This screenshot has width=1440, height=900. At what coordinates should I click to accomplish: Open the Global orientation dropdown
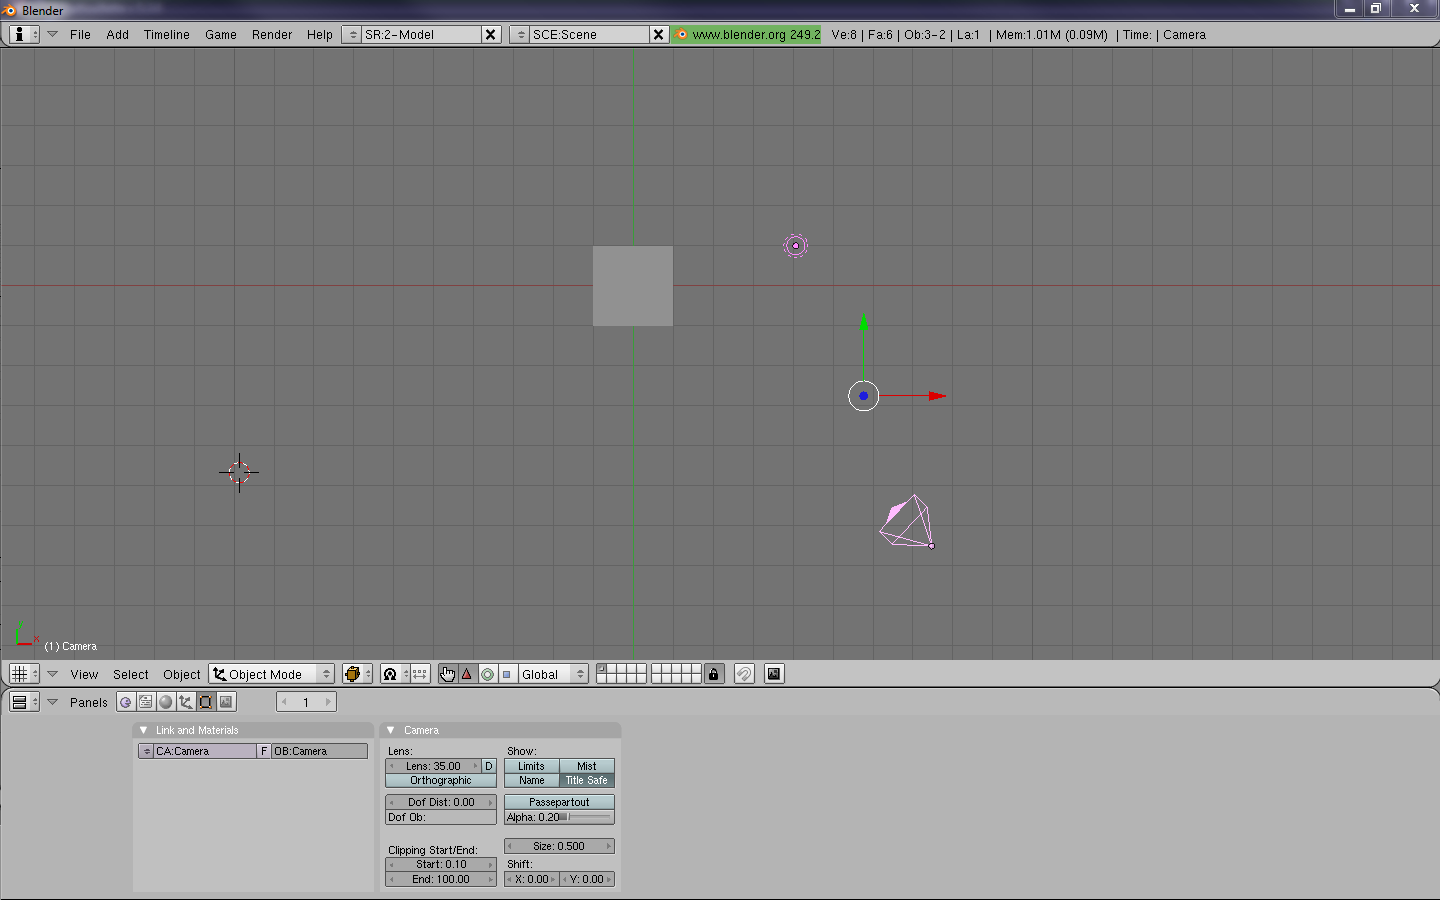click(553, 674)
